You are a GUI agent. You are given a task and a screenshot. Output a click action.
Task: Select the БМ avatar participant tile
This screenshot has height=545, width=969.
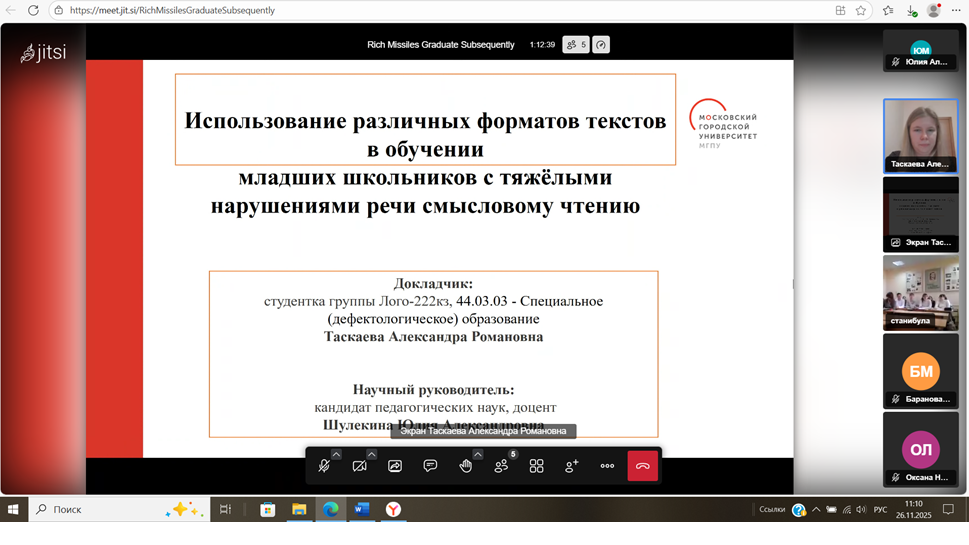920,371
